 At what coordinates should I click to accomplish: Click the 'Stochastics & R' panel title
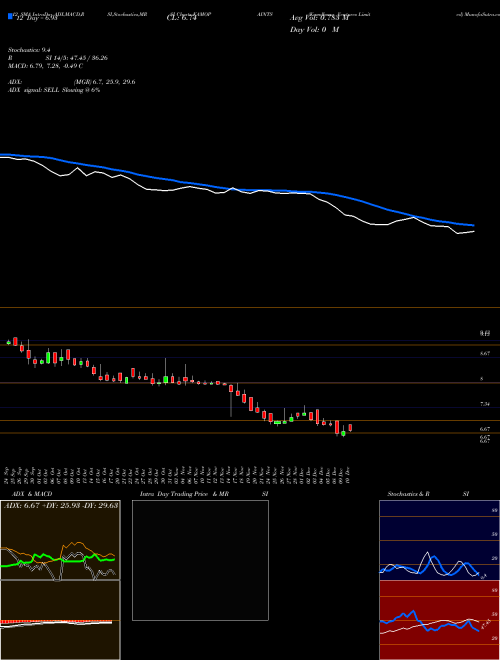(x=409, y=494)
